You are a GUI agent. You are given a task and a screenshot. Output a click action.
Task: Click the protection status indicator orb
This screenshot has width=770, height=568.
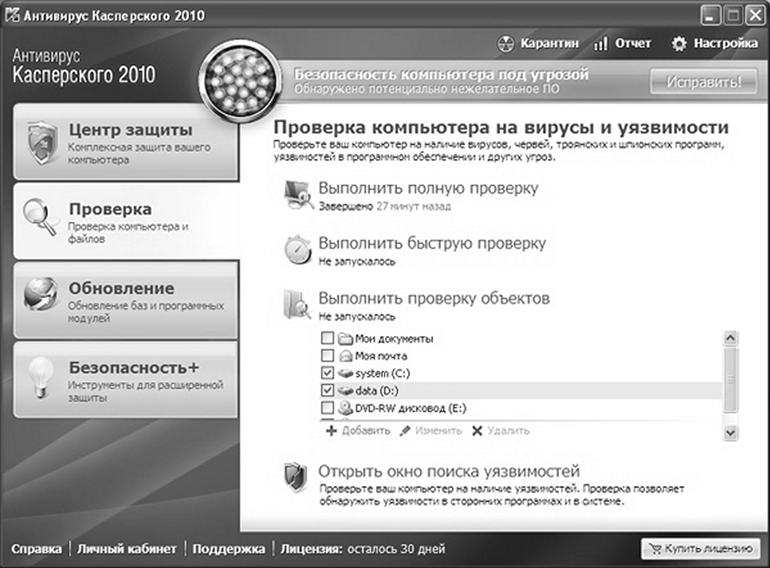pos(240,81)
